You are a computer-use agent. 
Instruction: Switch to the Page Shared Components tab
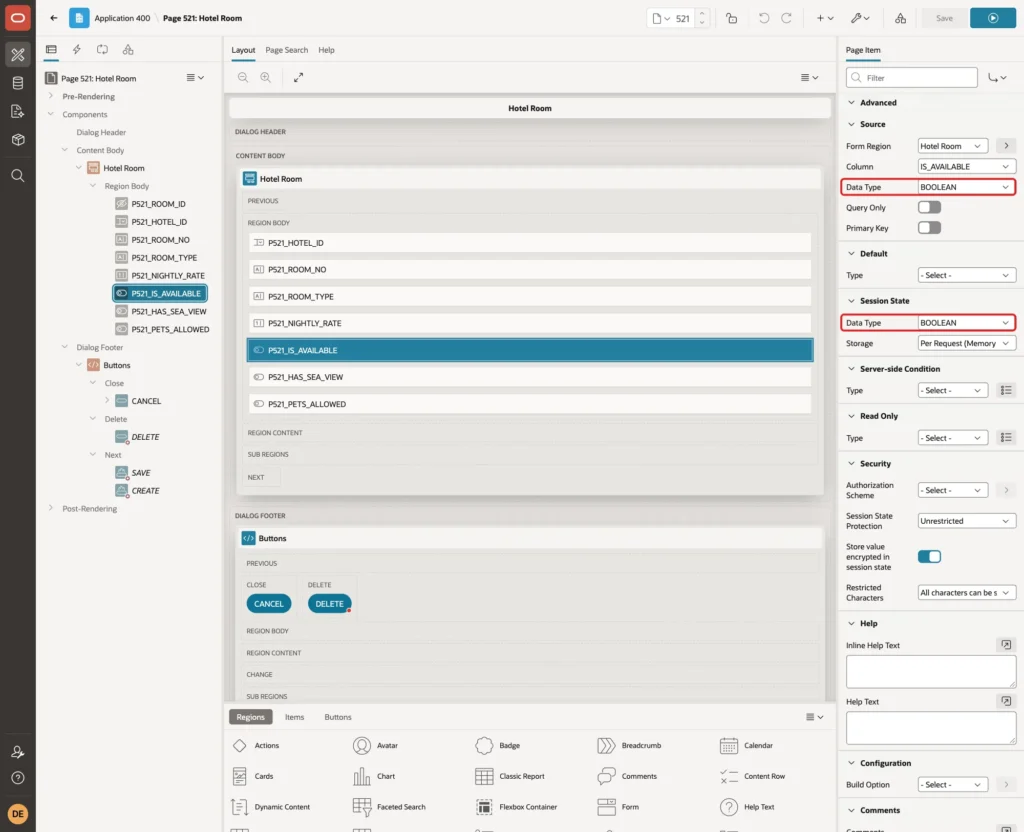[128, 50]
